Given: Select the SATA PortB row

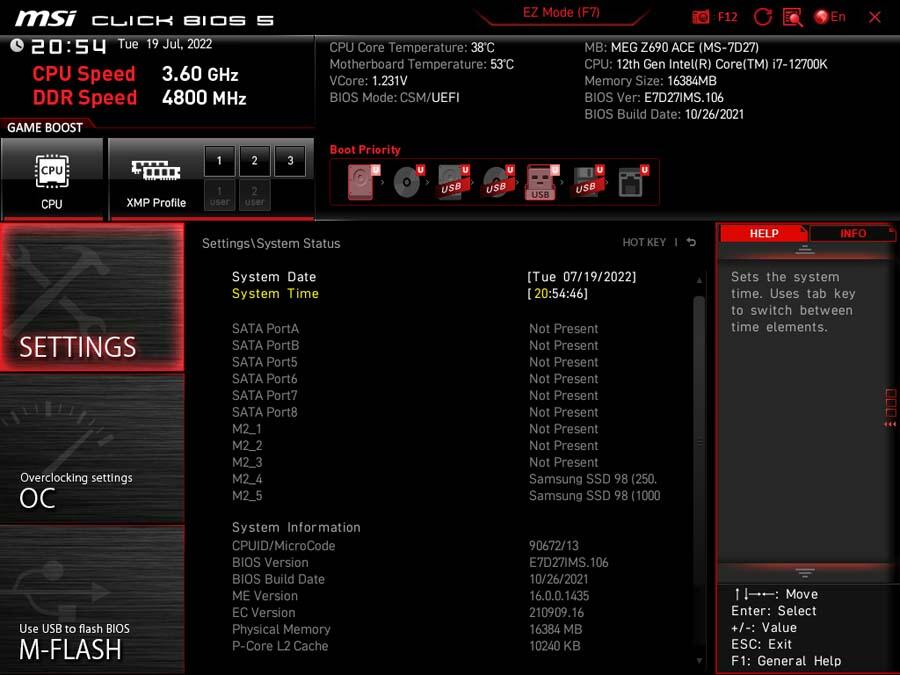Looking at the screenshot, I should [x=446, y=345].
